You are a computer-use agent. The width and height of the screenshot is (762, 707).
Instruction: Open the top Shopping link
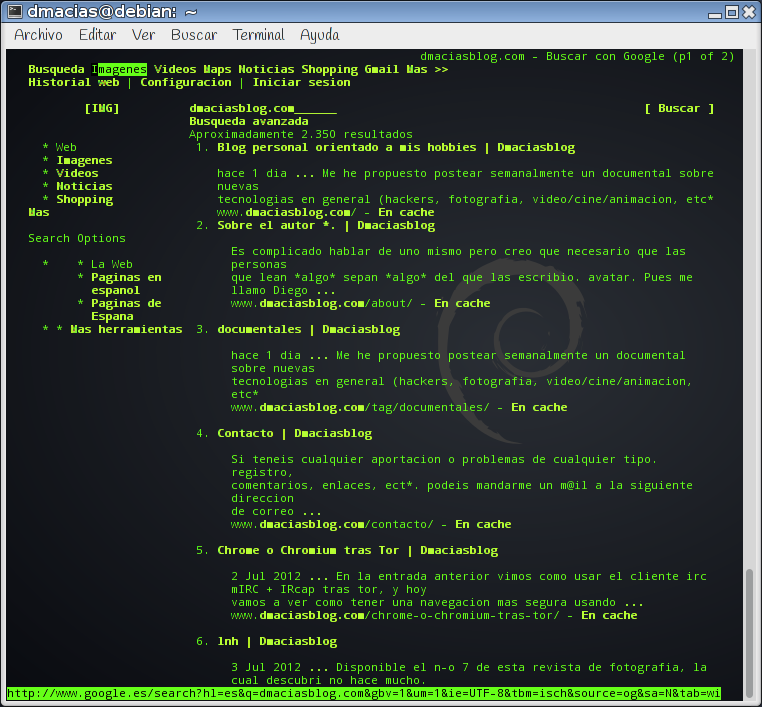pyautogui.click(x=329, y=69)
